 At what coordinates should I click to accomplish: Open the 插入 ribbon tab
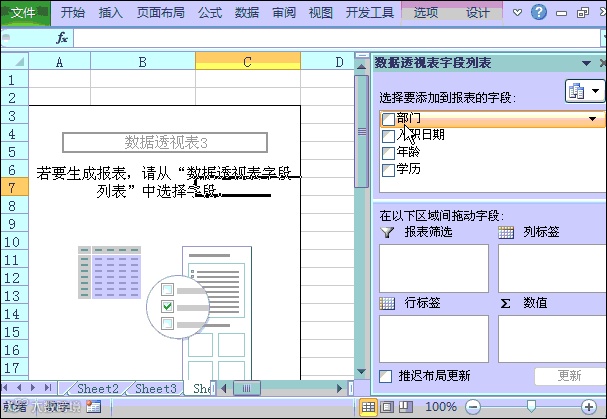(110, 13)
